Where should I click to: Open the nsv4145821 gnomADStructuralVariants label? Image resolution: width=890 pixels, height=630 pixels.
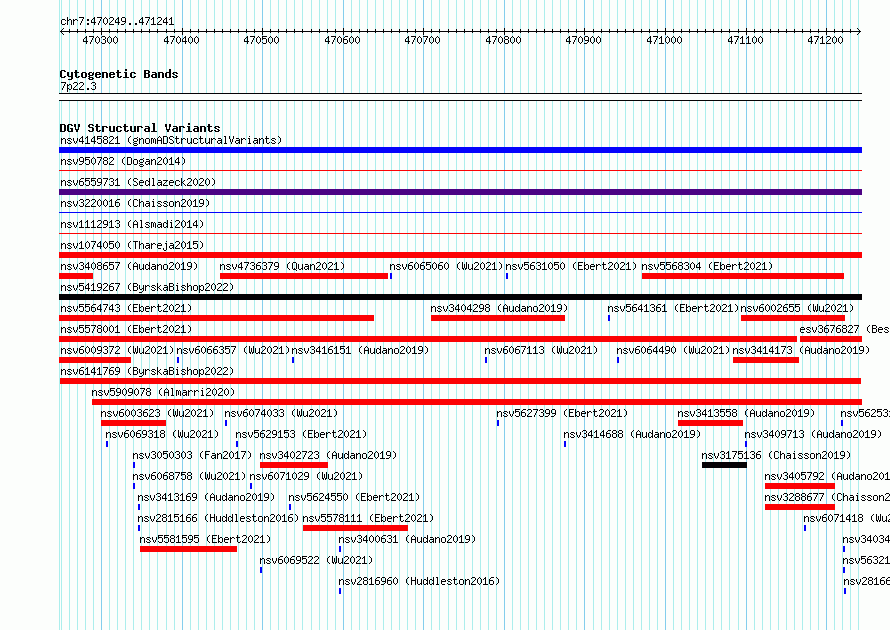click(171, 140)
